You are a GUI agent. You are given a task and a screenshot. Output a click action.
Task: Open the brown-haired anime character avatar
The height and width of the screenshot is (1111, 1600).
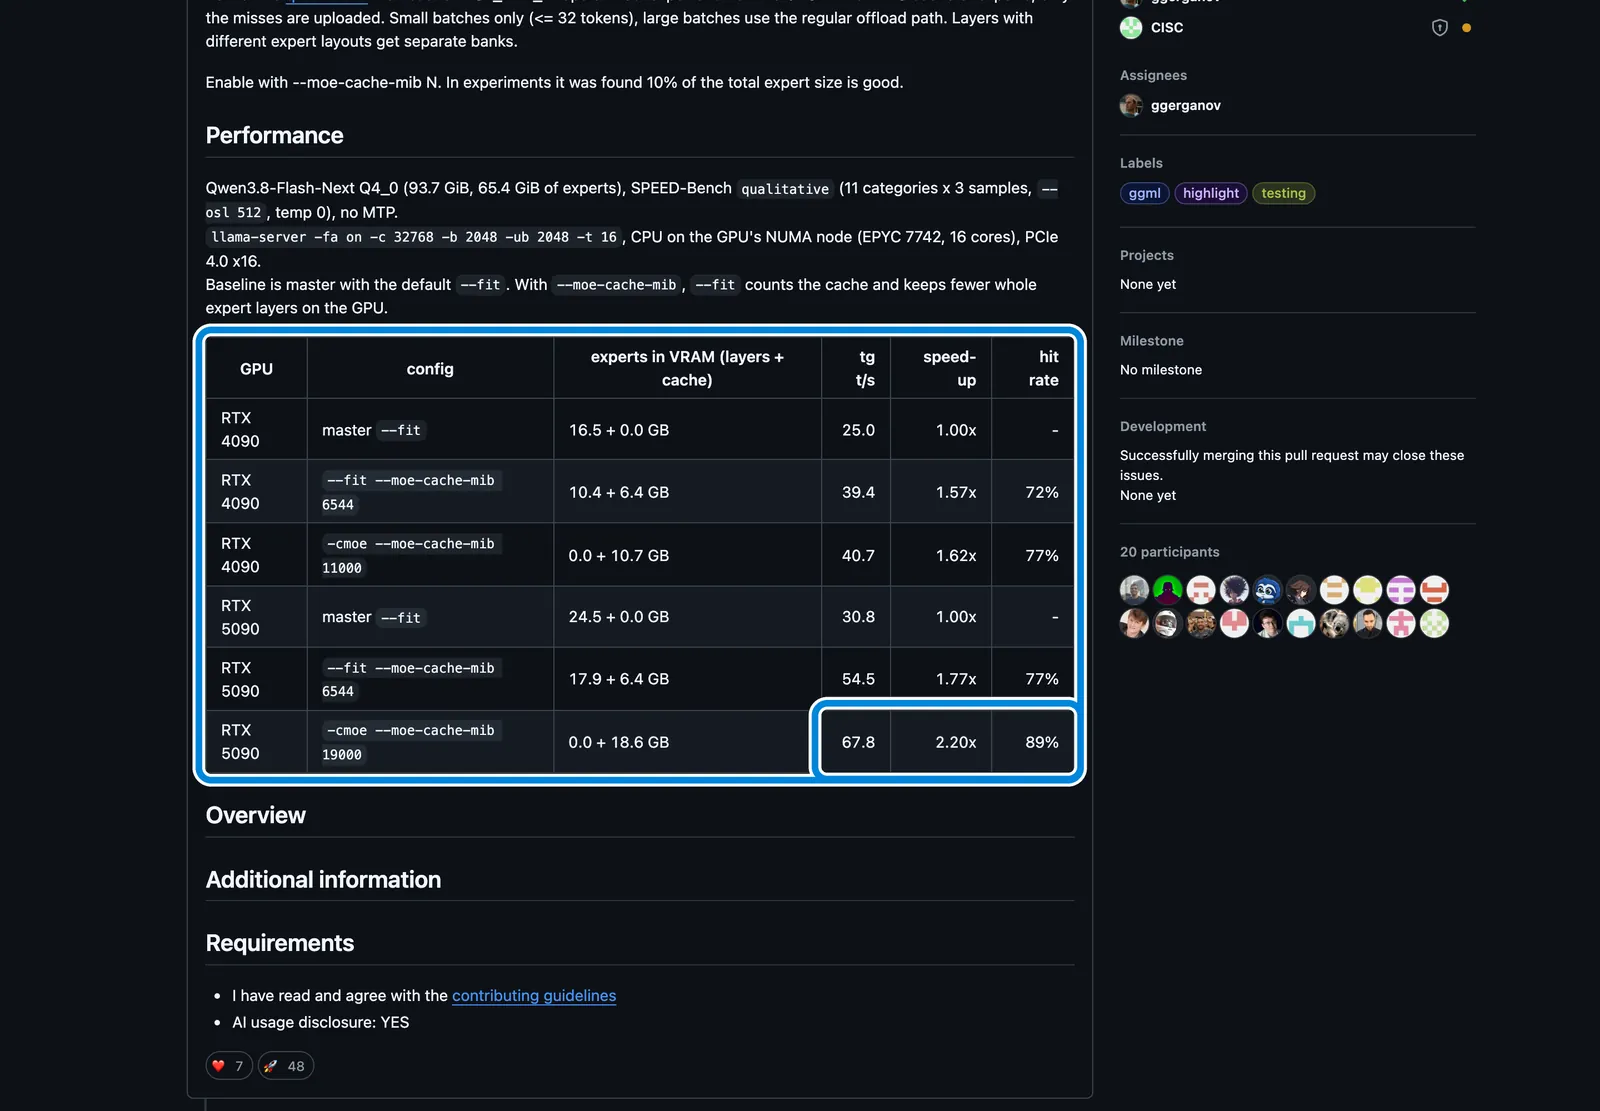[x=1301, y=590]
